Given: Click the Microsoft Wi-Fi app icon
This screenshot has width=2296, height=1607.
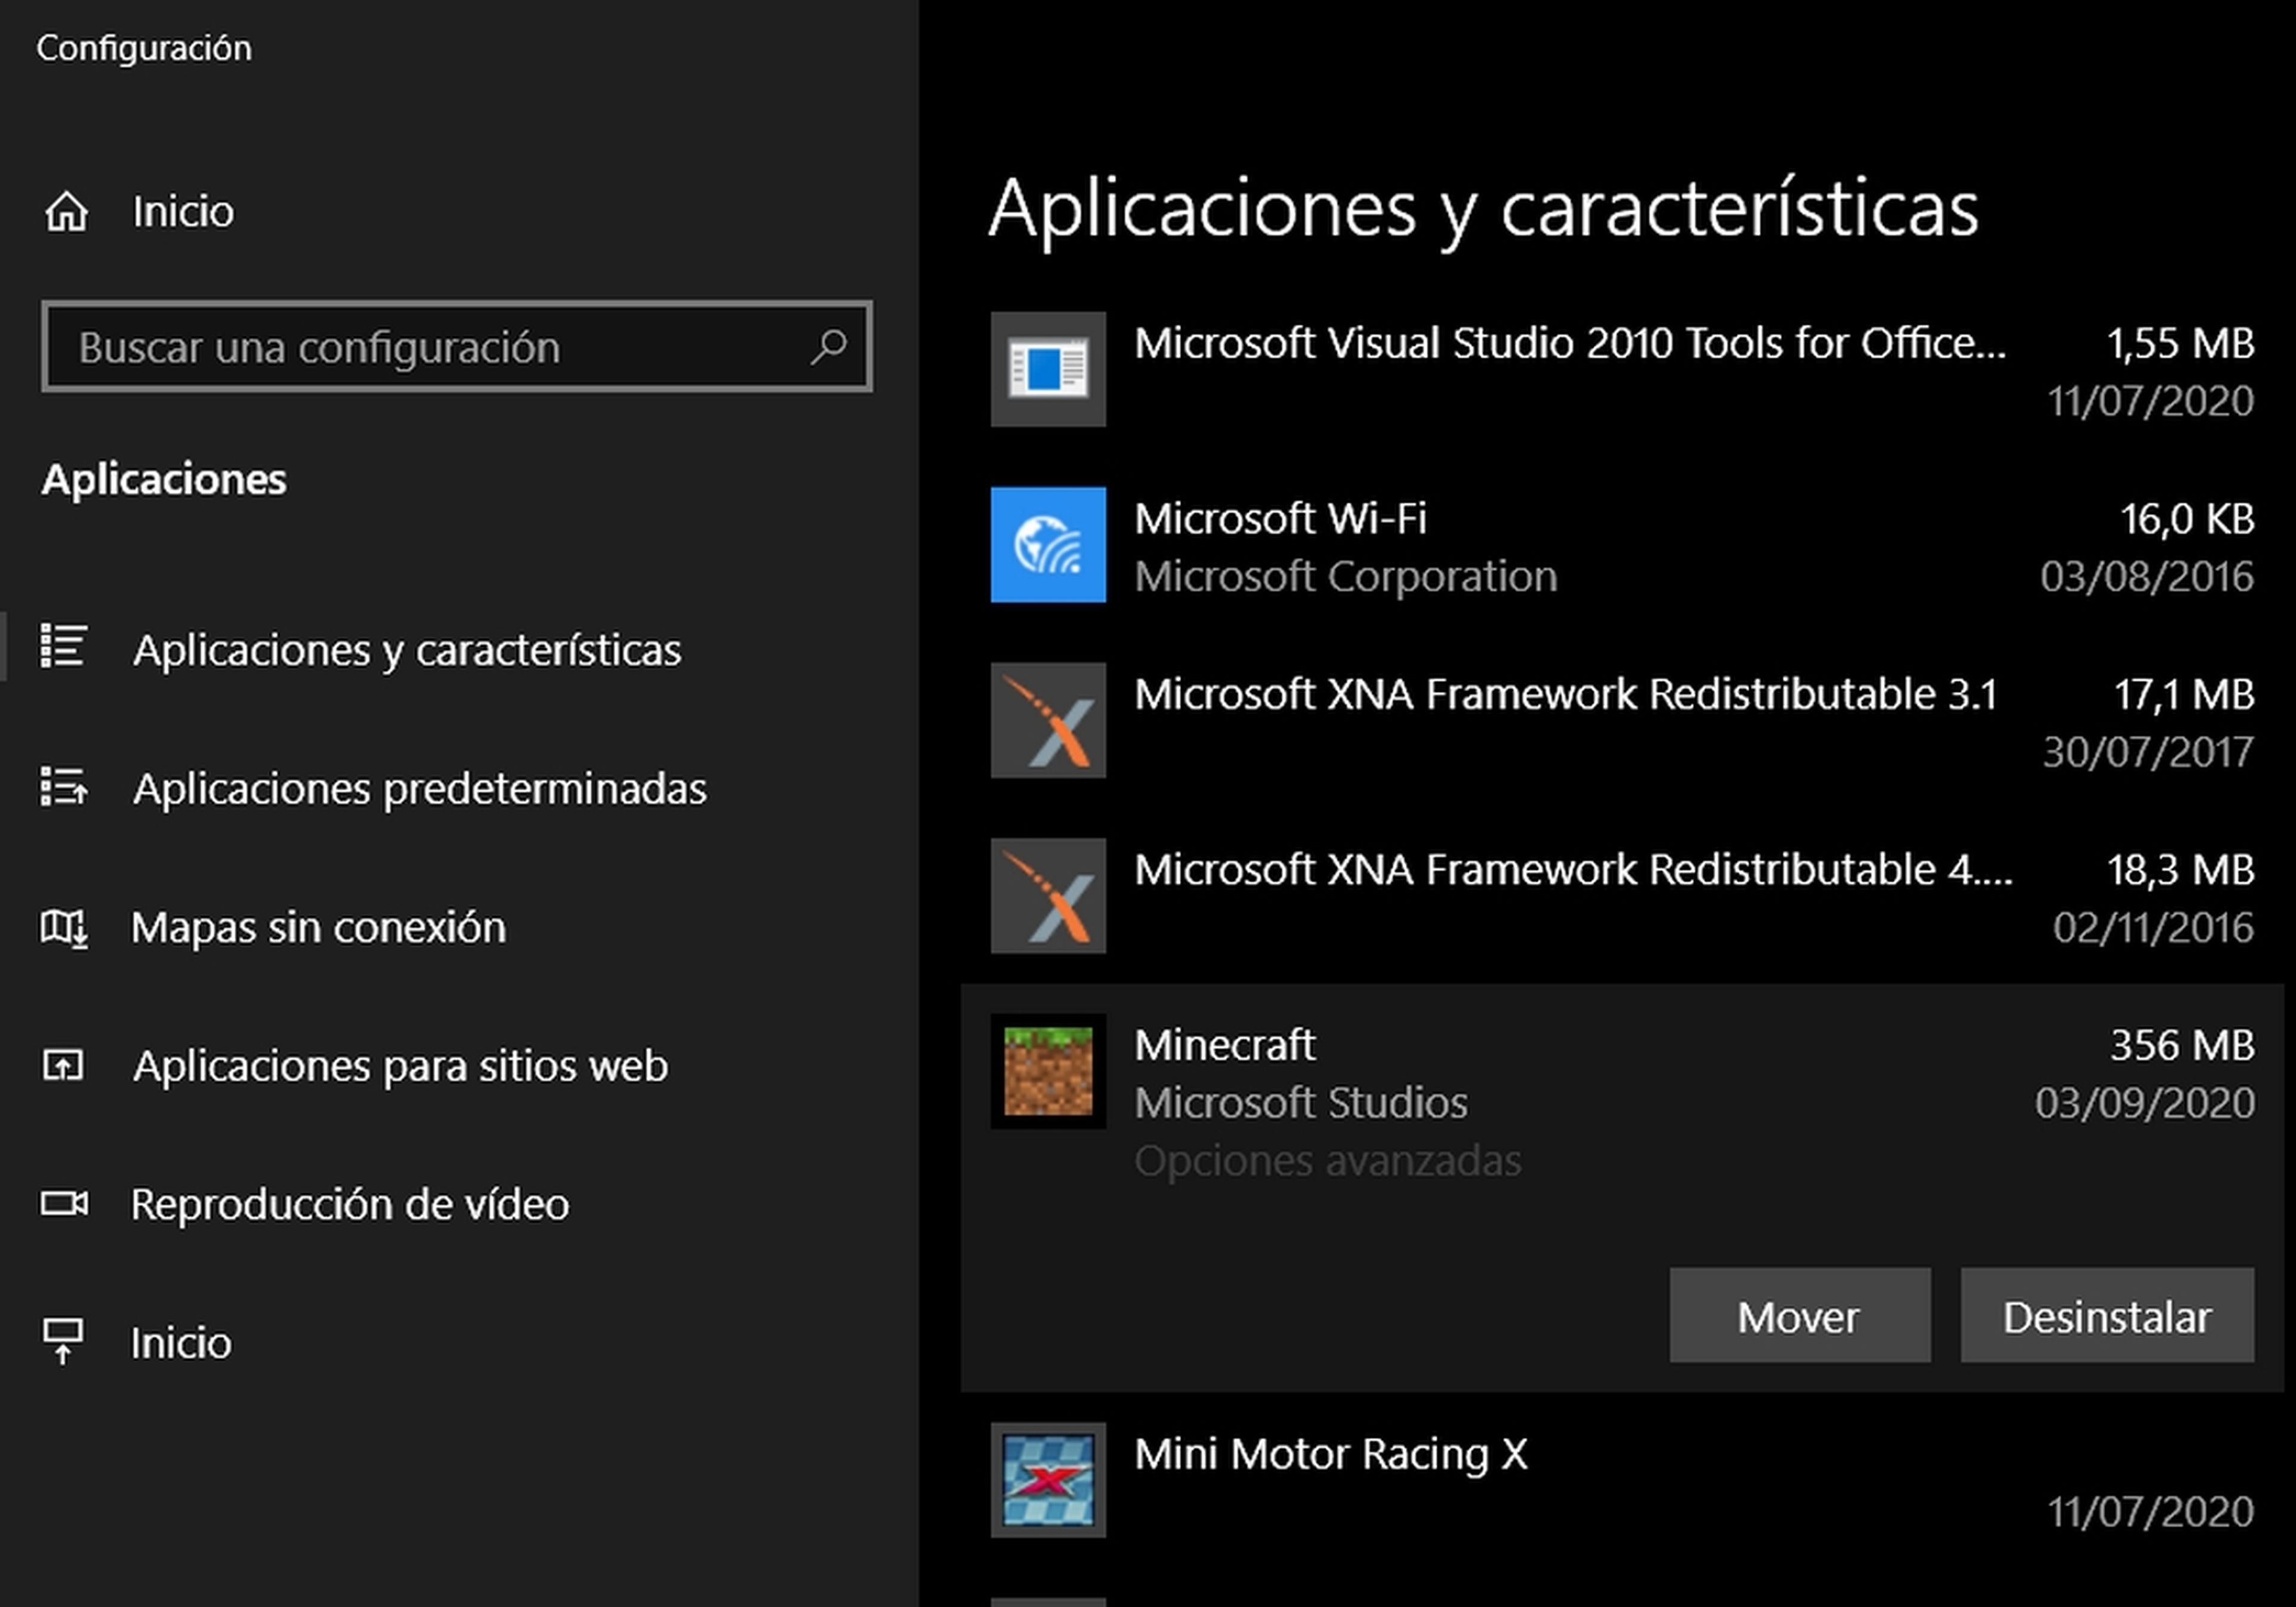Looking at the screenshot, I should (1048, 545).
